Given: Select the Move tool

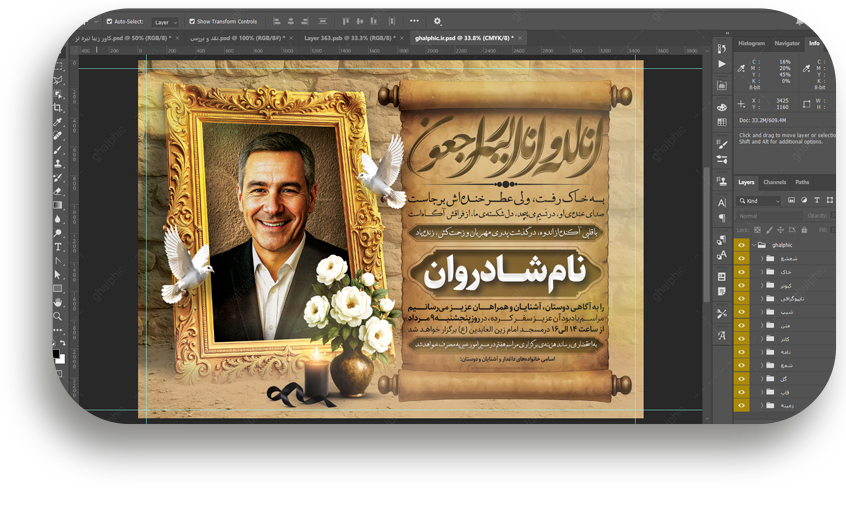Looking at the screenshot, I should (59, 51).
